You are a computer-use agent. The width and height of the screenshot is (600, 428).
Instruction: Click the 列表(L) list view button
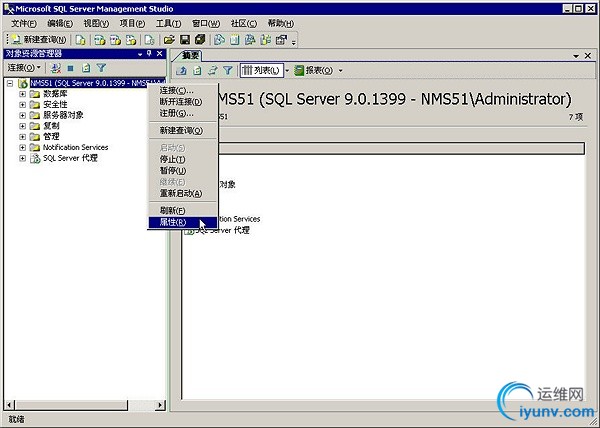[x=262, y=70]
